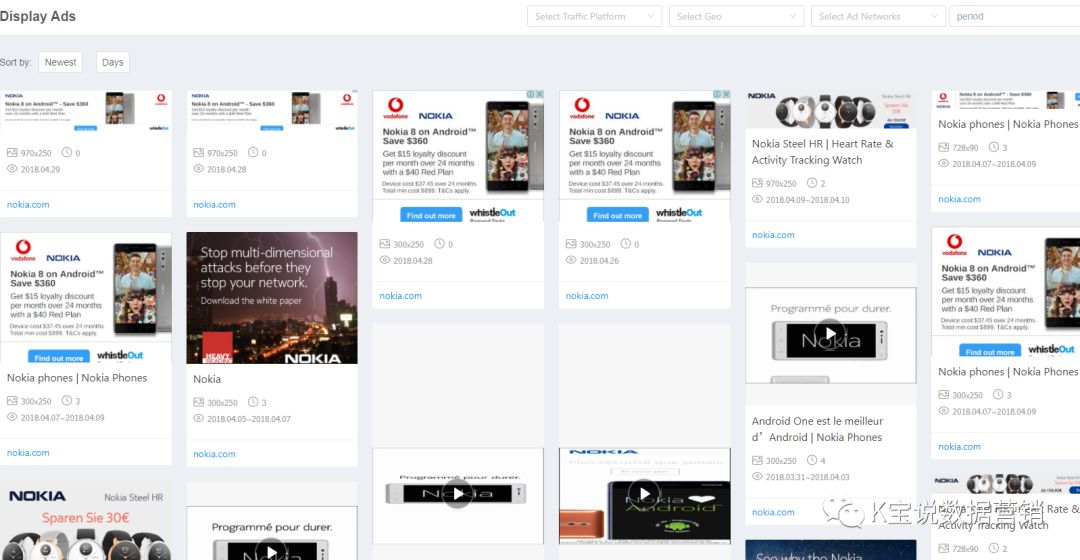1080x560 pixels.
Task: Click image-size icon in Android One est le meilleur card
Action: tap(757, 460)
